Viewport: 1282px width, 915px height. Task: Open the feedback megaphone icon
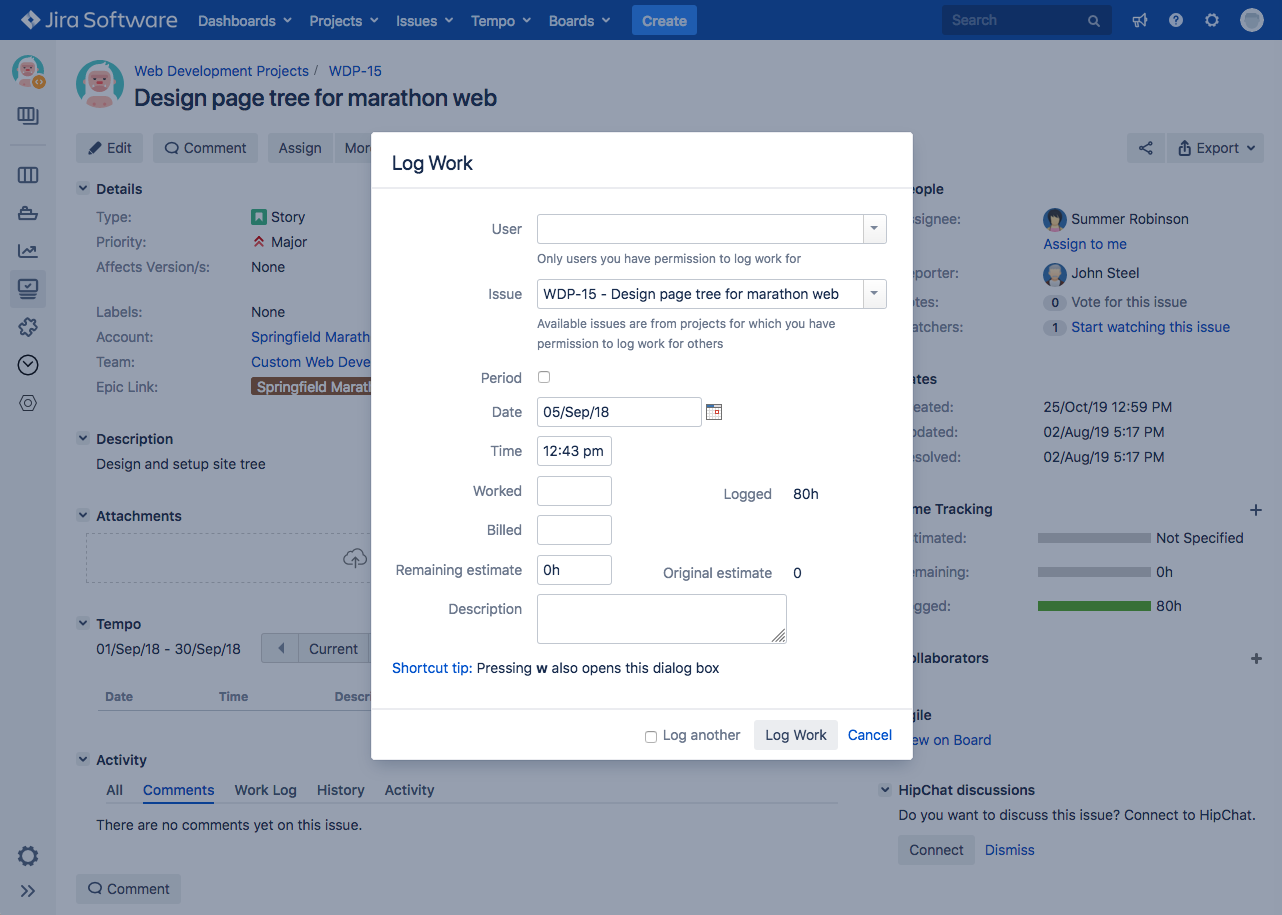click(x=1140, y=20)
